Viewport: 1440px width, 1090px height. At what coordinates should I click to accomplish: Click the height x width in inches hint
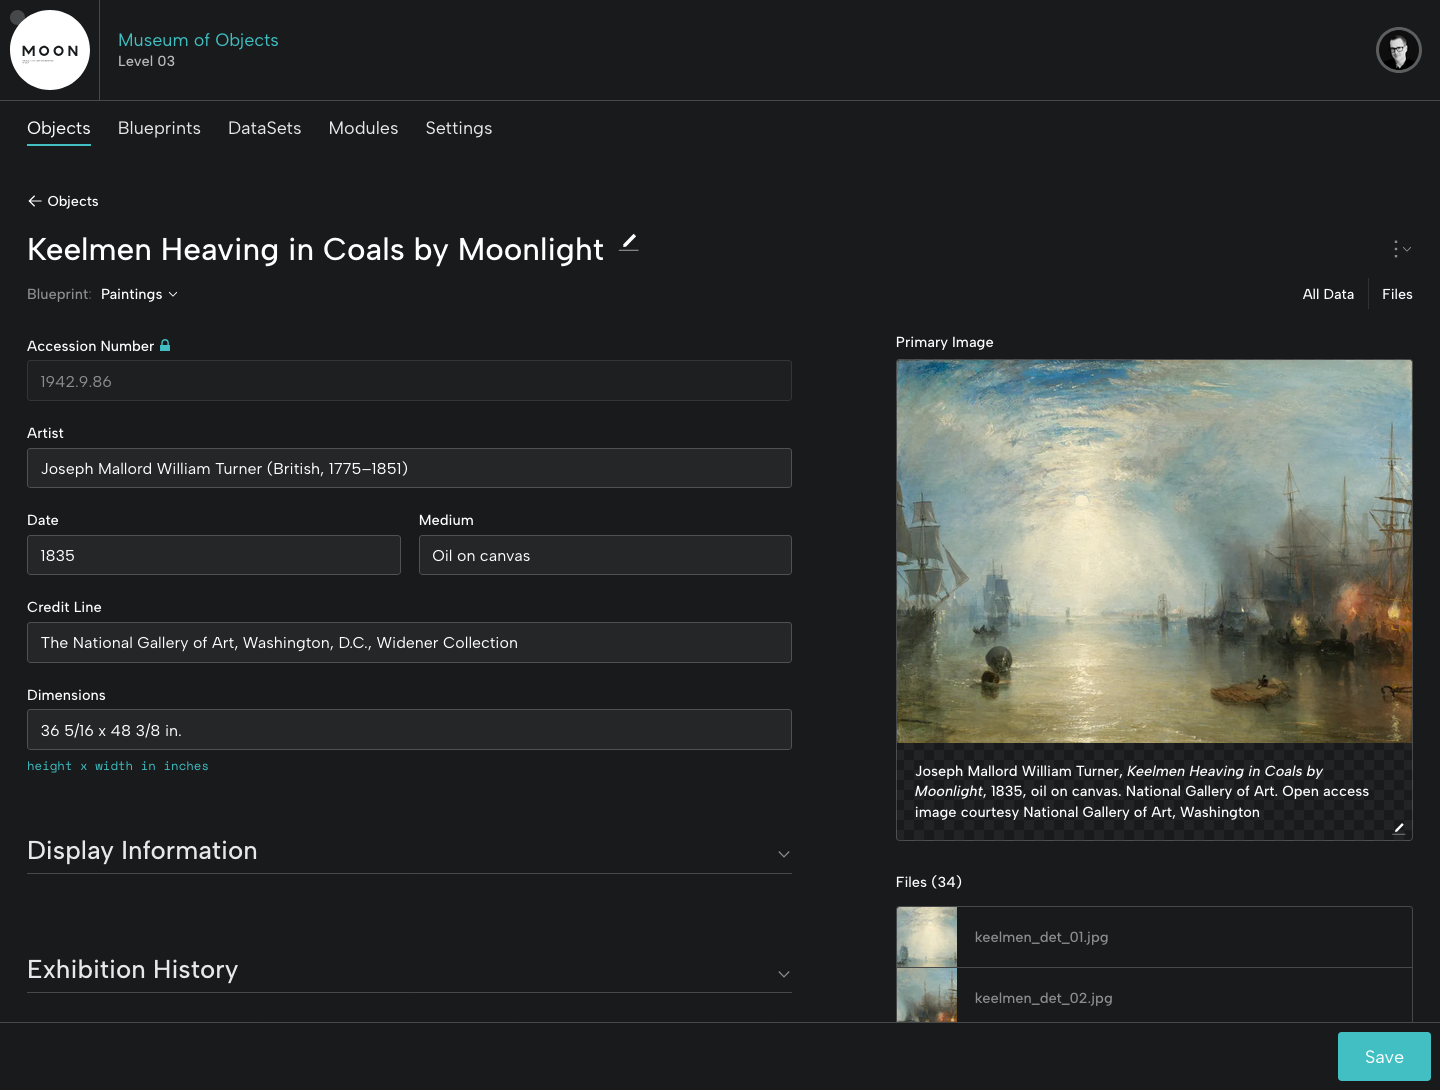click(118, 766)
